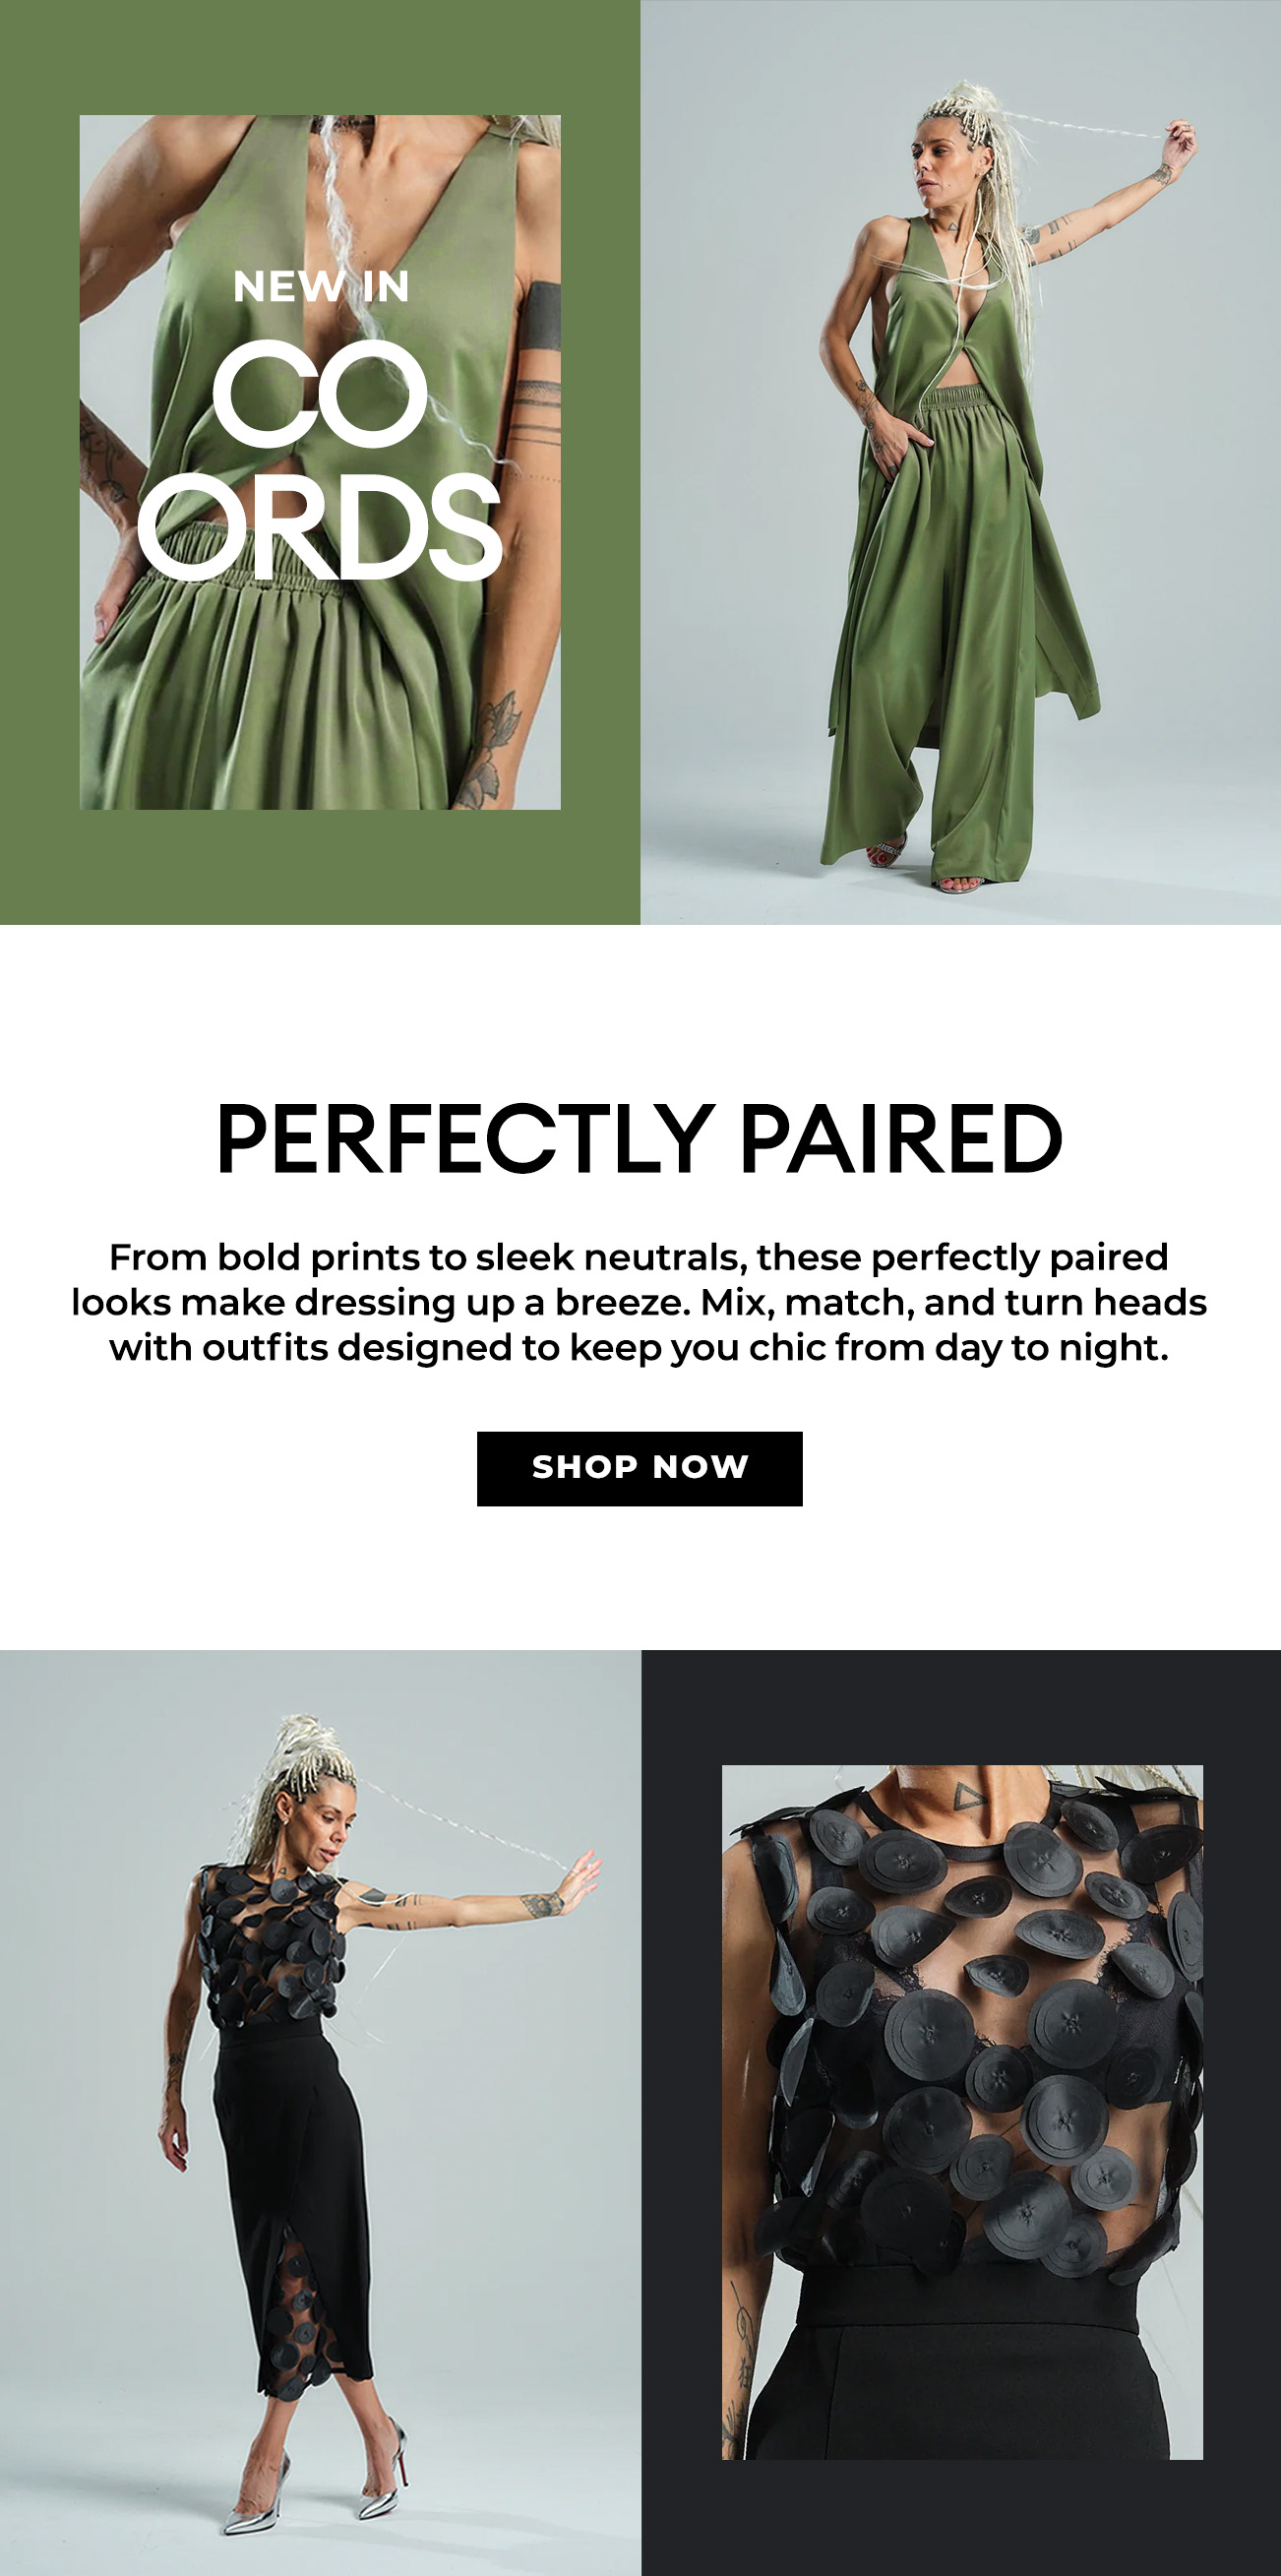Click the paragraph about bold prints and neutrals
The height and width of the screenshot is (2576, 1281).
(639, 1302)
